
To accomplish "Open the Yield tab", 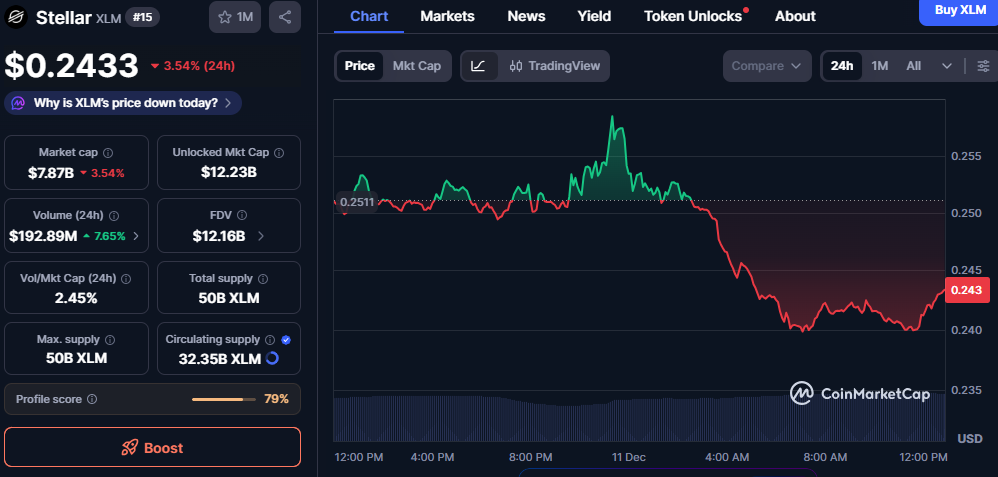I will 594,17.
